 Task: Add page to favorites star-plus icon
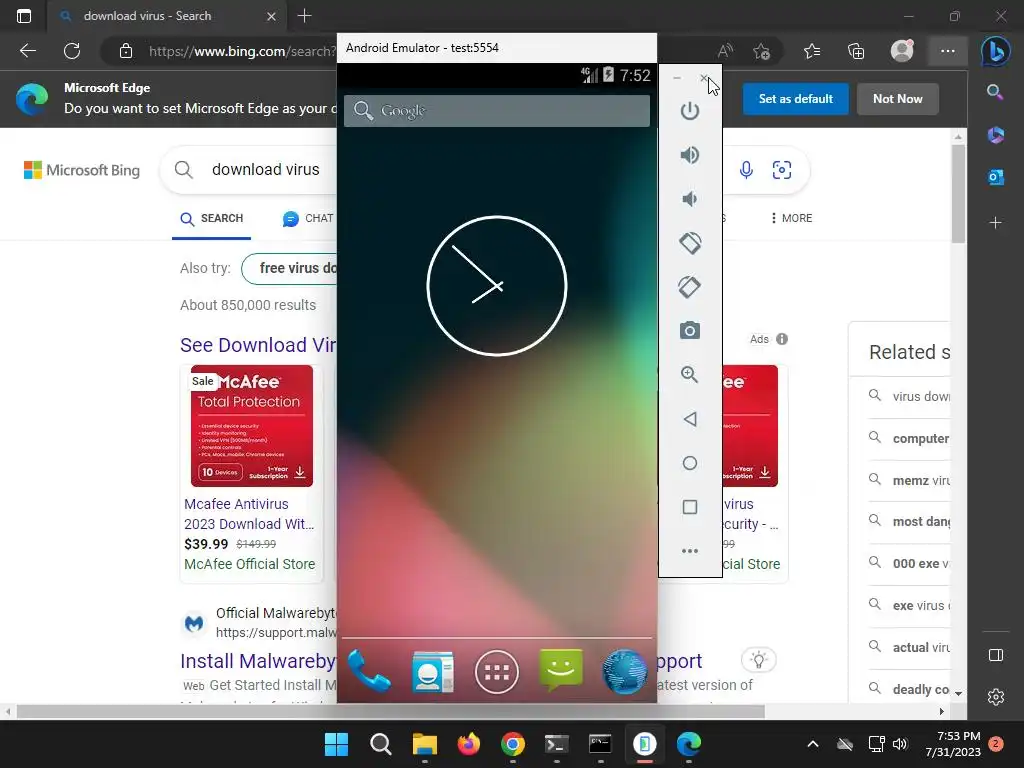761,51
